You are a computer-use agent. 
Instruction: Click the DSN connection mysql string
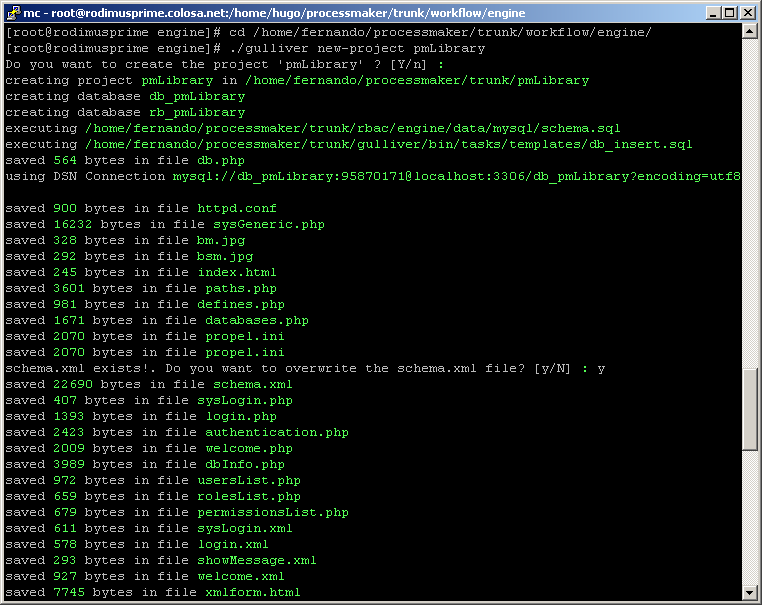456,176
